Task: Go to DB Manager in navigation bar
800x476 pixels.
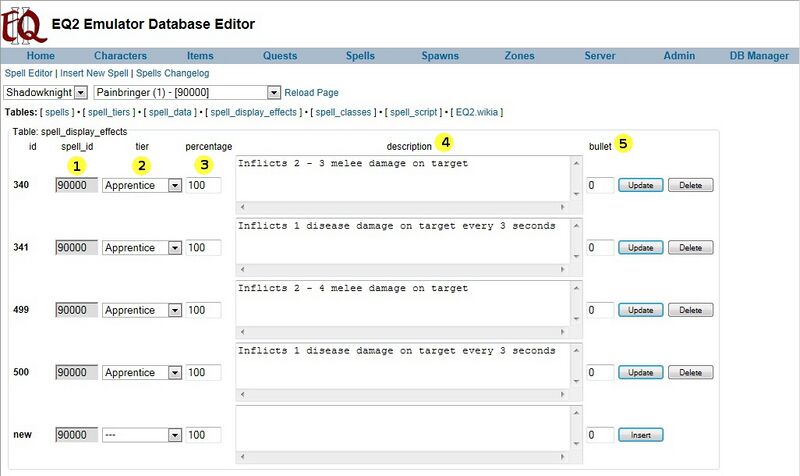Action: (759, 56)
